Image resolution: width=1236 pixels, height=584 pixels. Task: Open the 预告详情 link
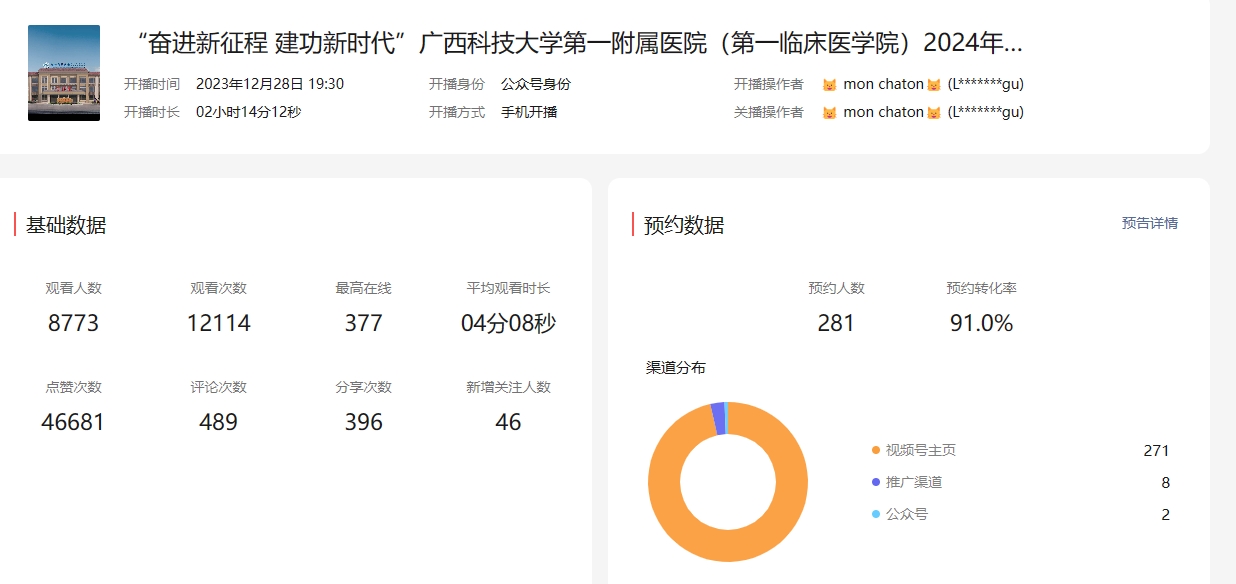coord(1149,223)
